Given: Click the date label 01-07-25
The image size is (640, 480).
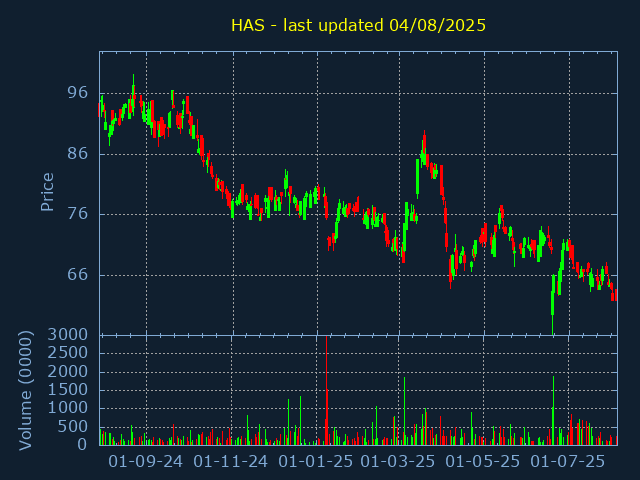Looking at the screenshot, I should tap(567, 462).
